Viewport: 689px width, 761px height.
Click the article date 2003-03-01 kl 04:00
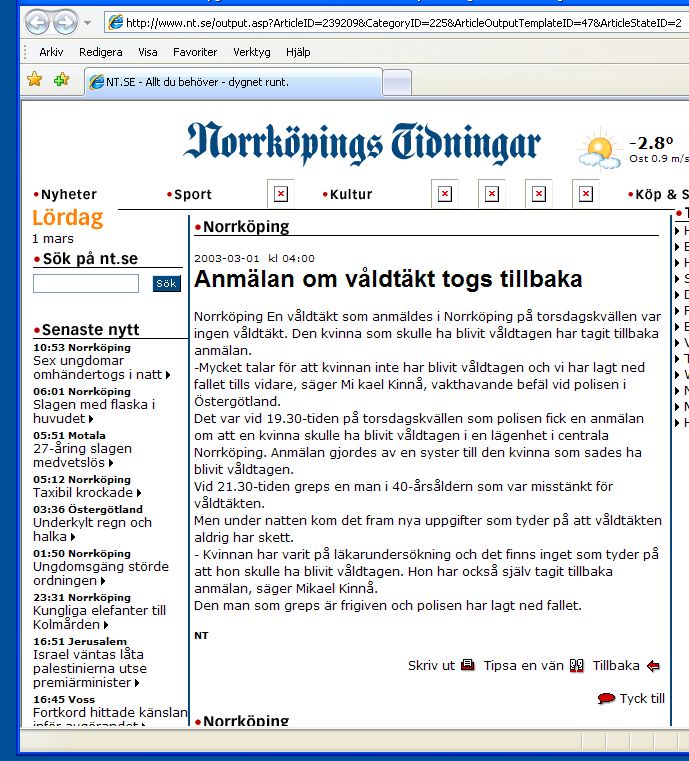[x=254, y=258]
